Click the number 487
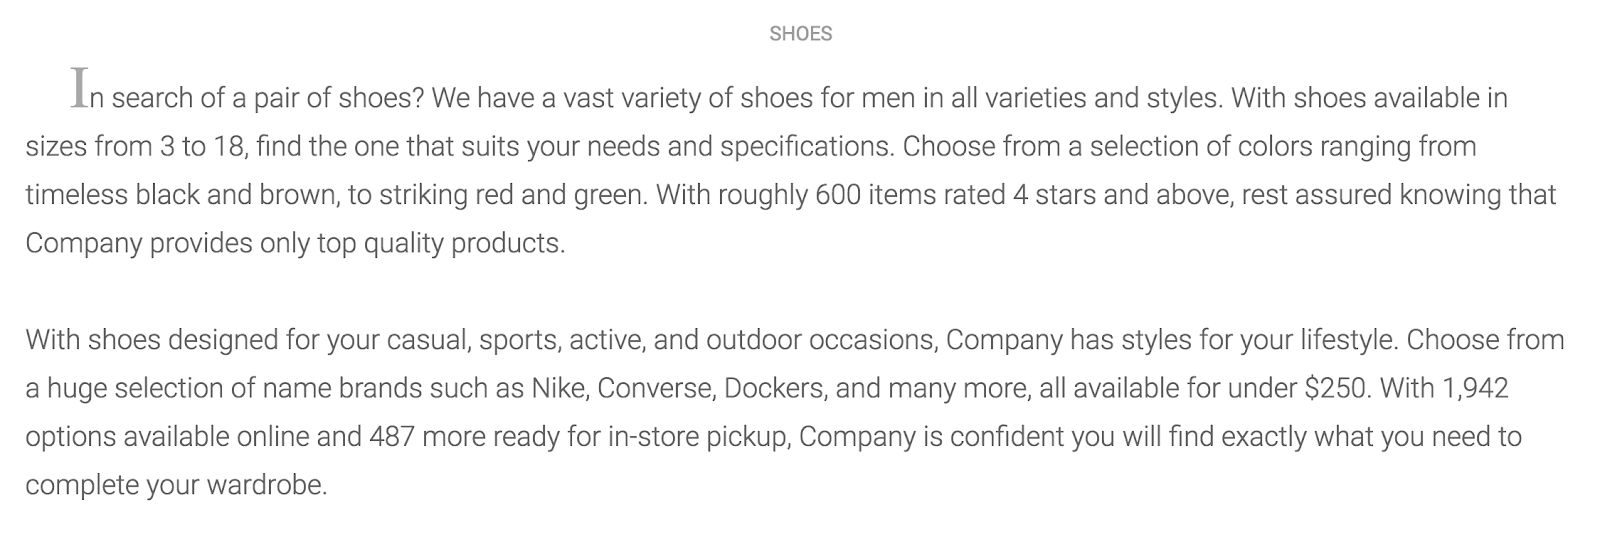The width and height of the screenshot is (1600, 542). point(392,437)
